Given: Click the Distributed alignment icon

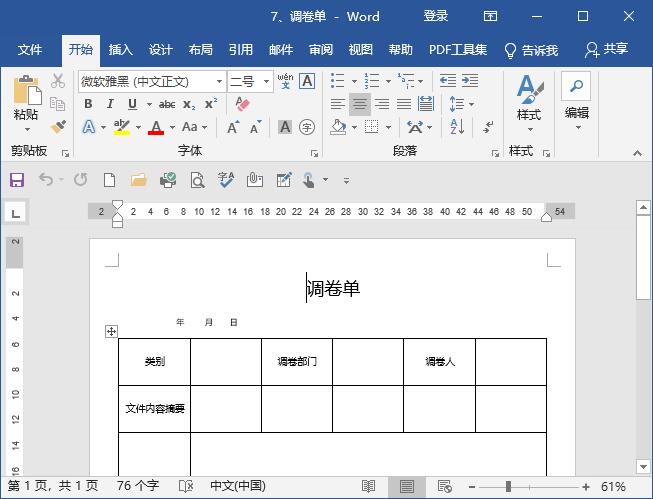Looking at the screenshot, I should pos(426,104).
